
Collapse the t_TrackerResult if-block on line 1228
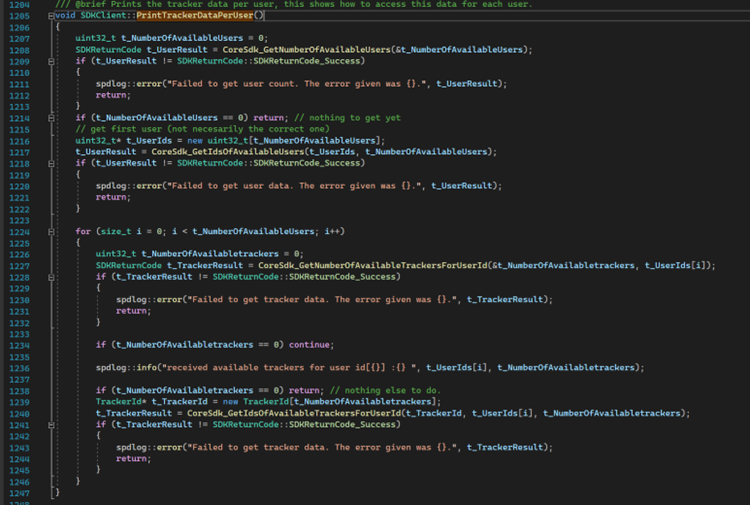click(51, 277)
